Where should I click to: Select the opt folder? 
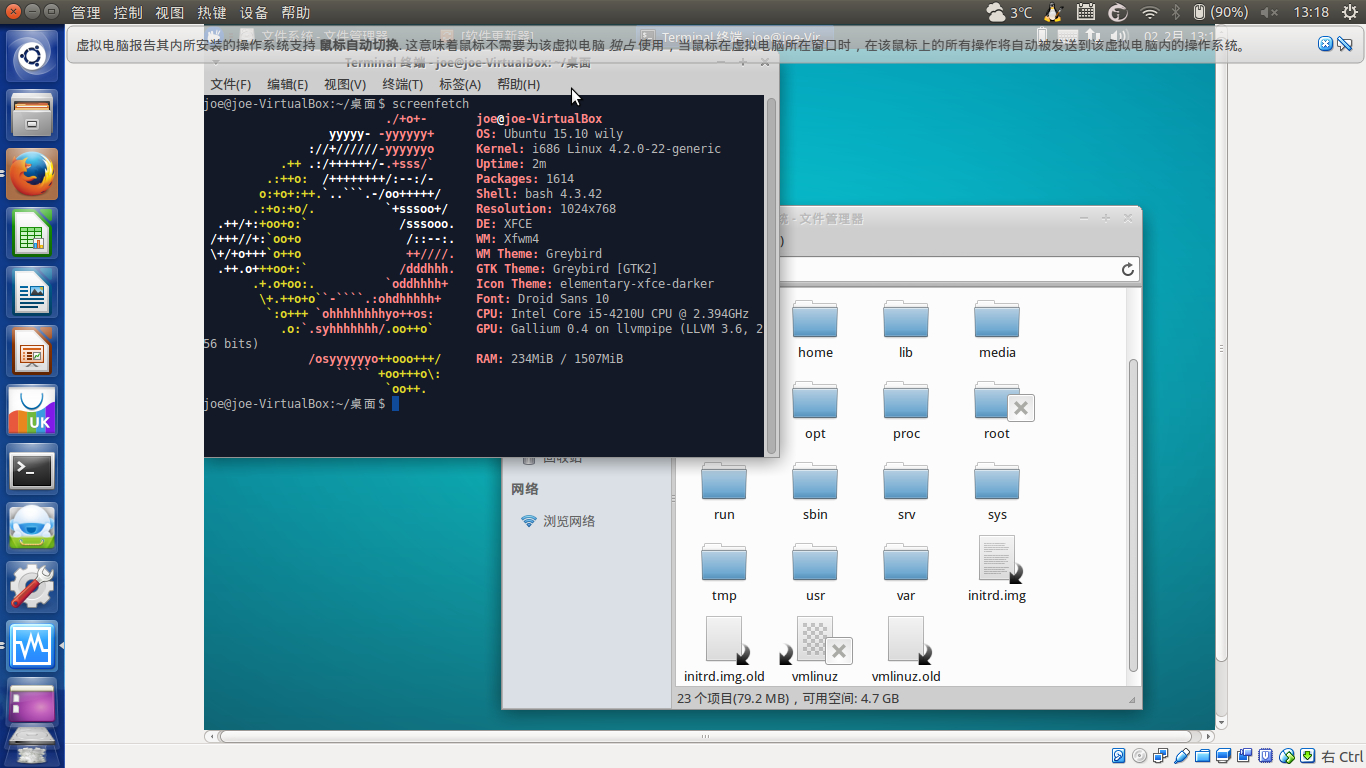tap(815, 411)
